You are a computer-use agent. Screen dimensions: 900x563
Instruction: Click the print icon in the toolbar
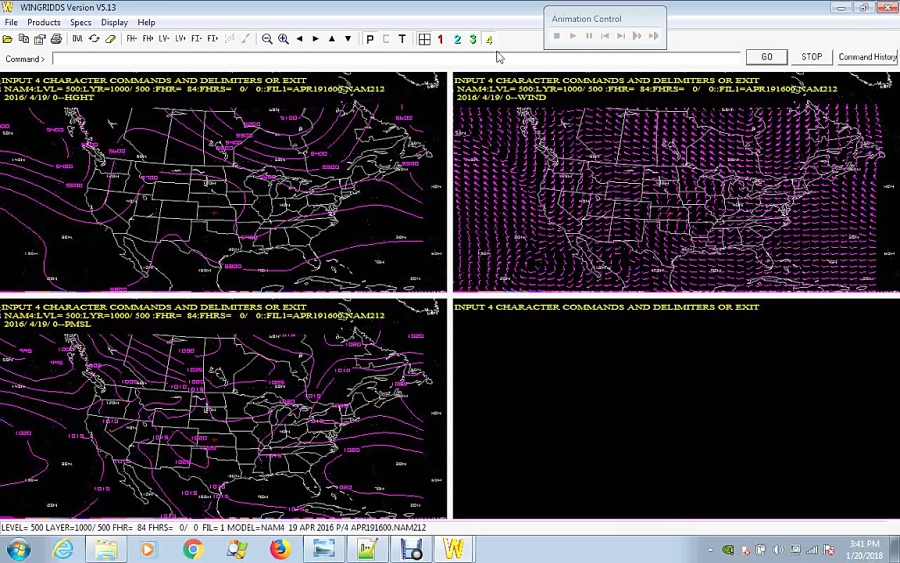point(56,39)
